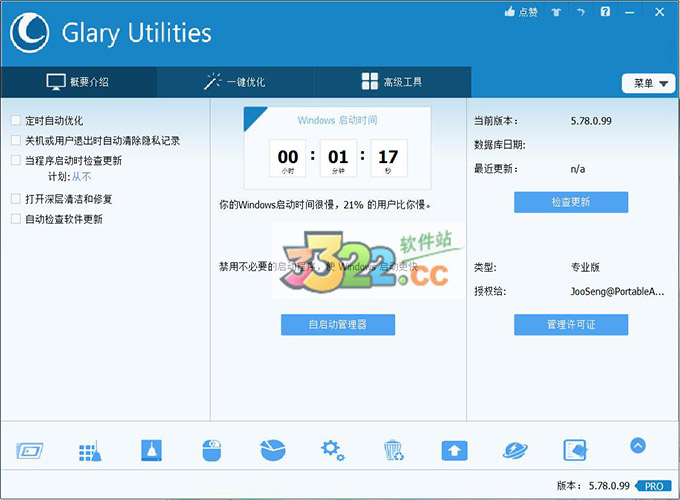Click the JooSeng@PortableA... licensee text
680x500 pixels.
(617, 291)
